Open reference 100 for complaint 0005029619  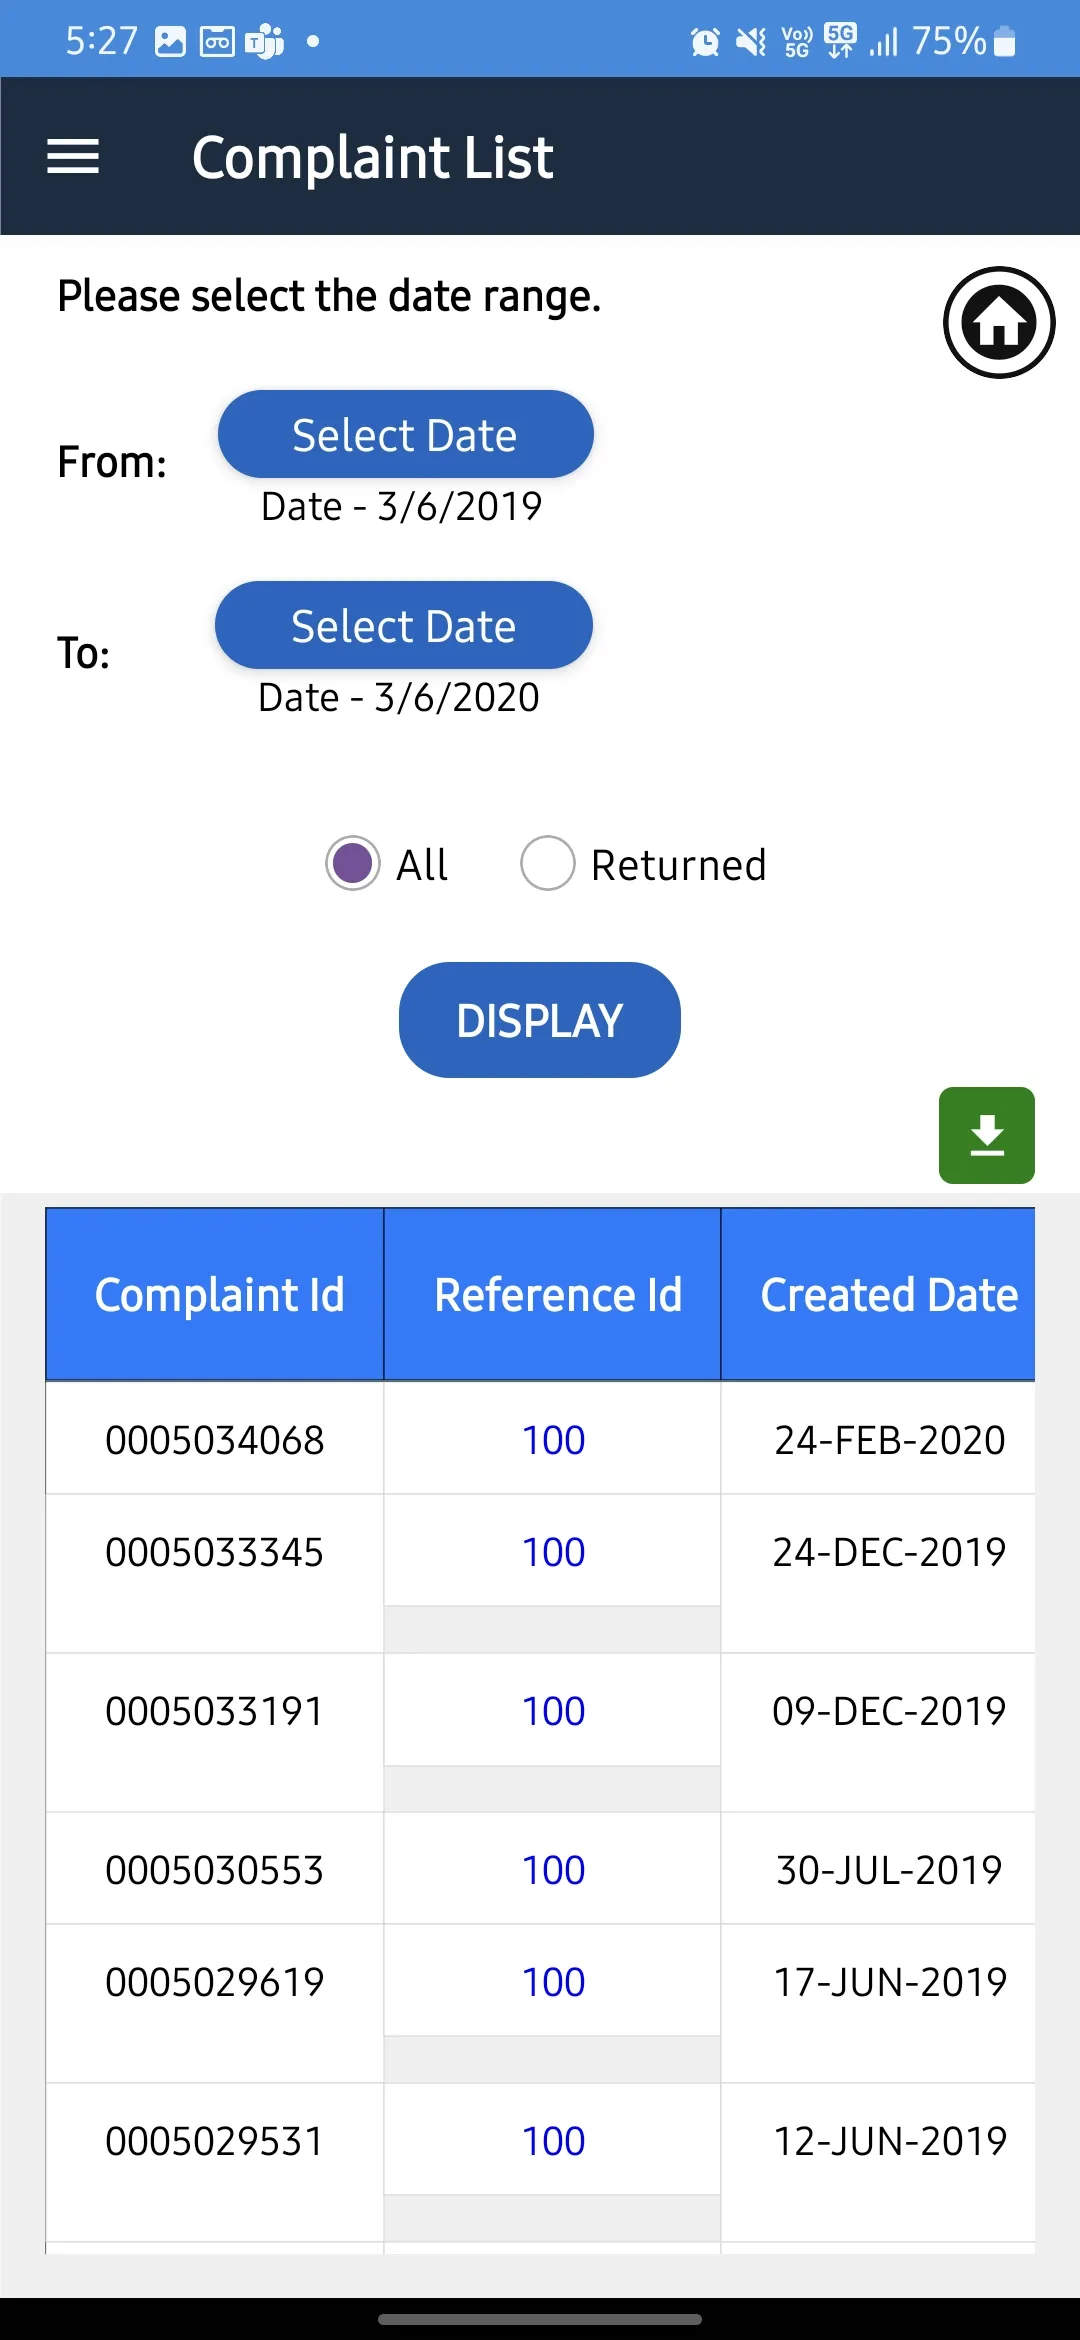click(553, 1982)
